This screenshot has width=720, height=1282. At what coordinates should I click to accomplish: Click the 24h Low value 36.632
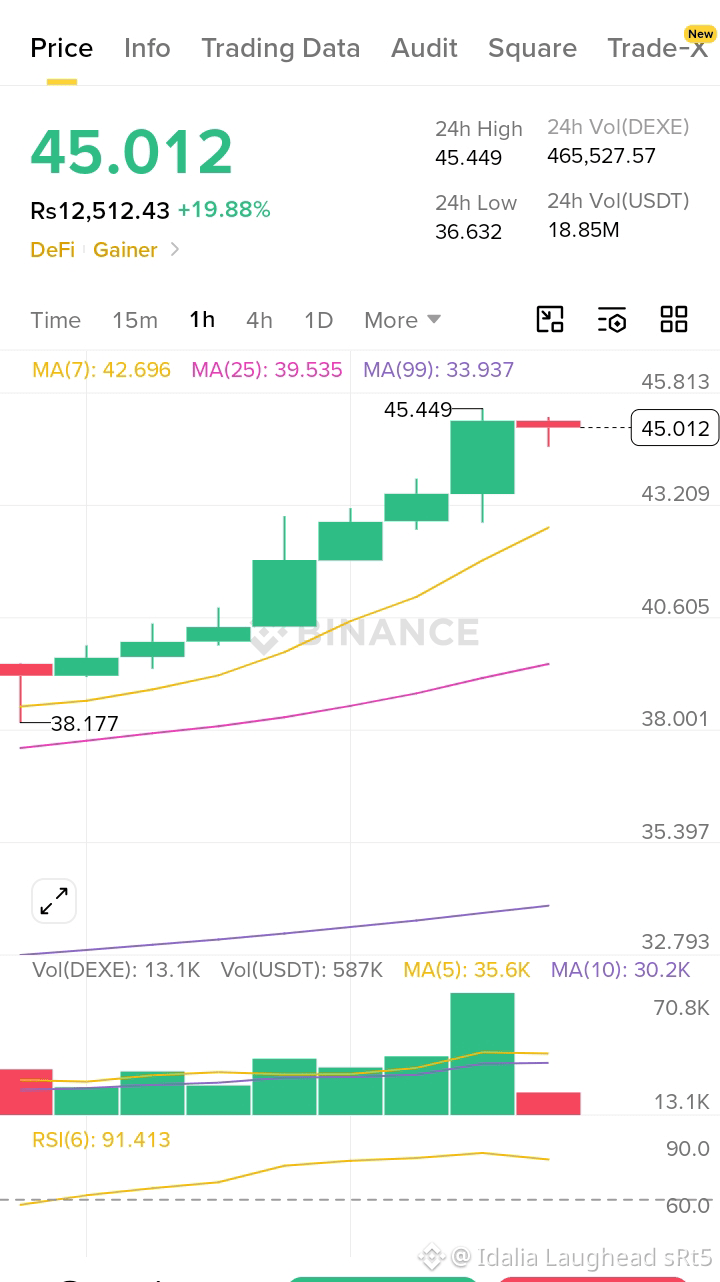[x=468, y=232]
